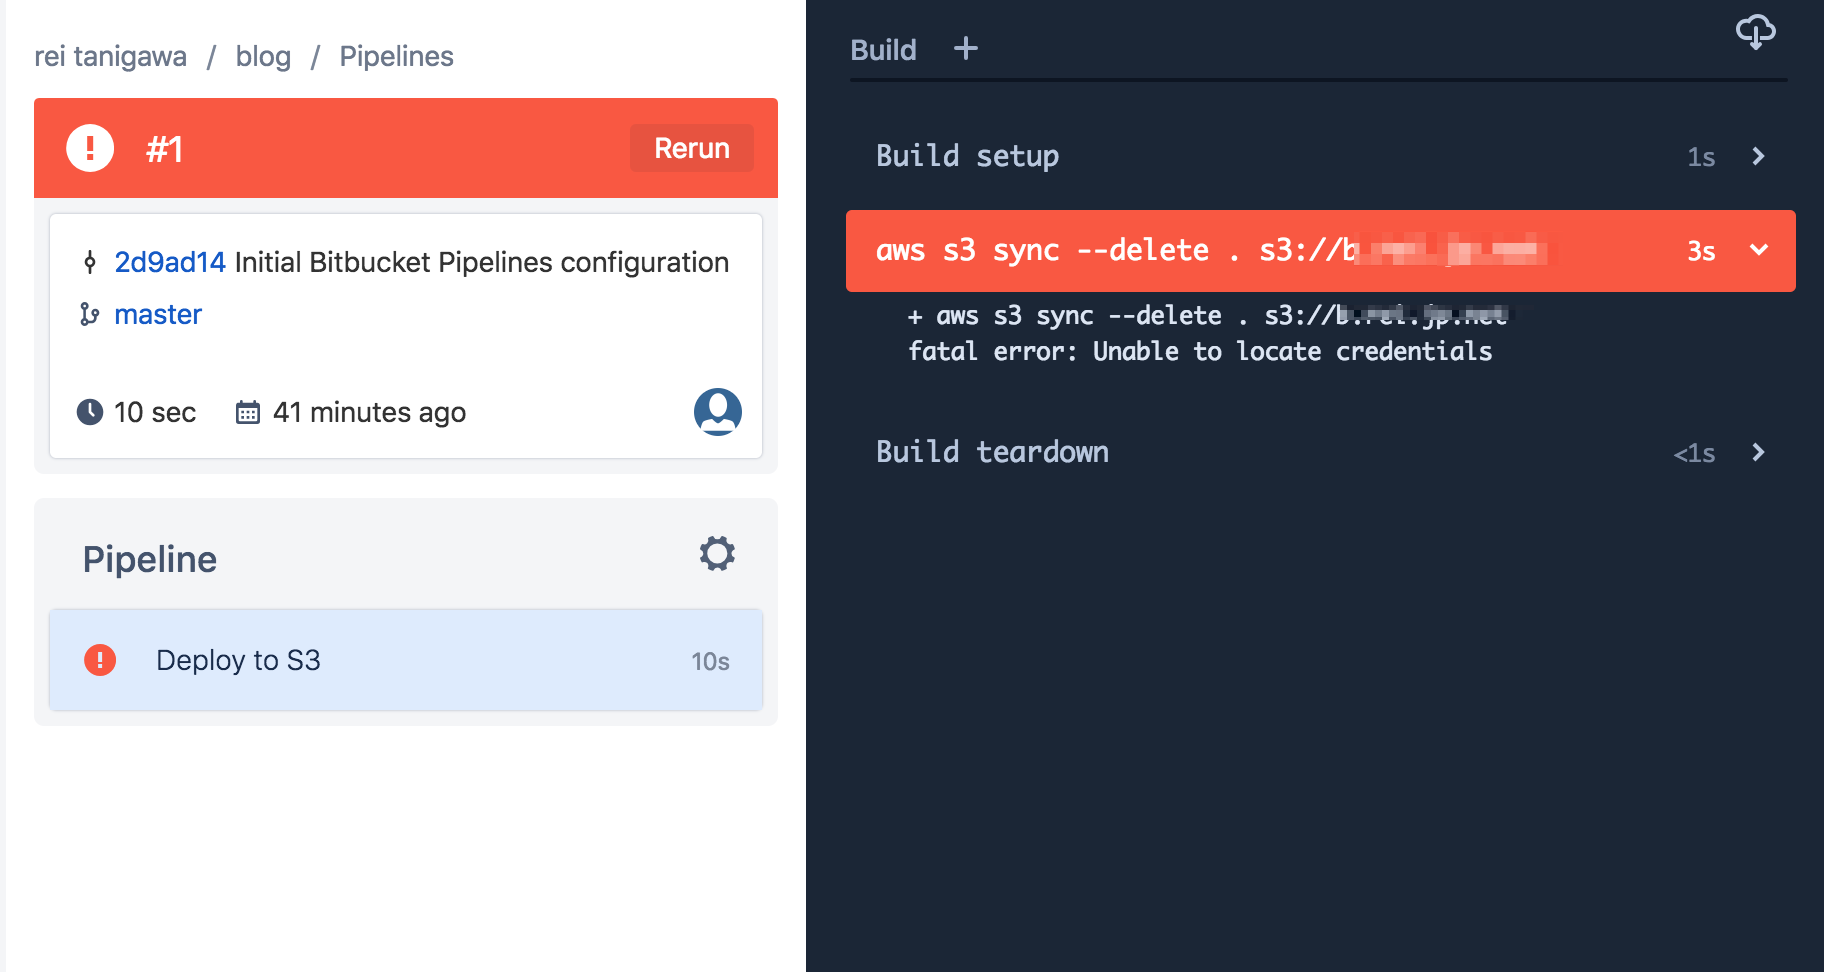Click the clock icon next to 10 sec
Image resolution: width=1824 pixels, height=972 pixels.
point(90,412)
